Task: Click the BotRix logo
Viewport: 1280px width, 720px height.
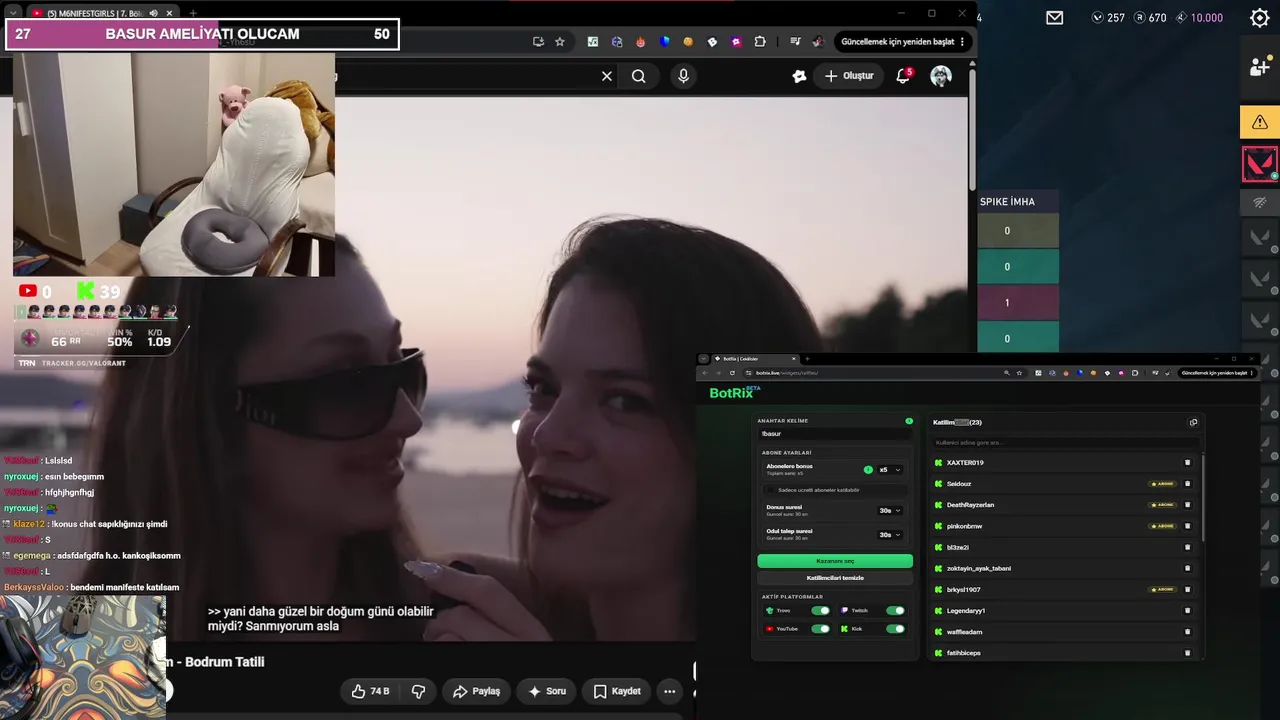Action: click(x=735, y=393)
